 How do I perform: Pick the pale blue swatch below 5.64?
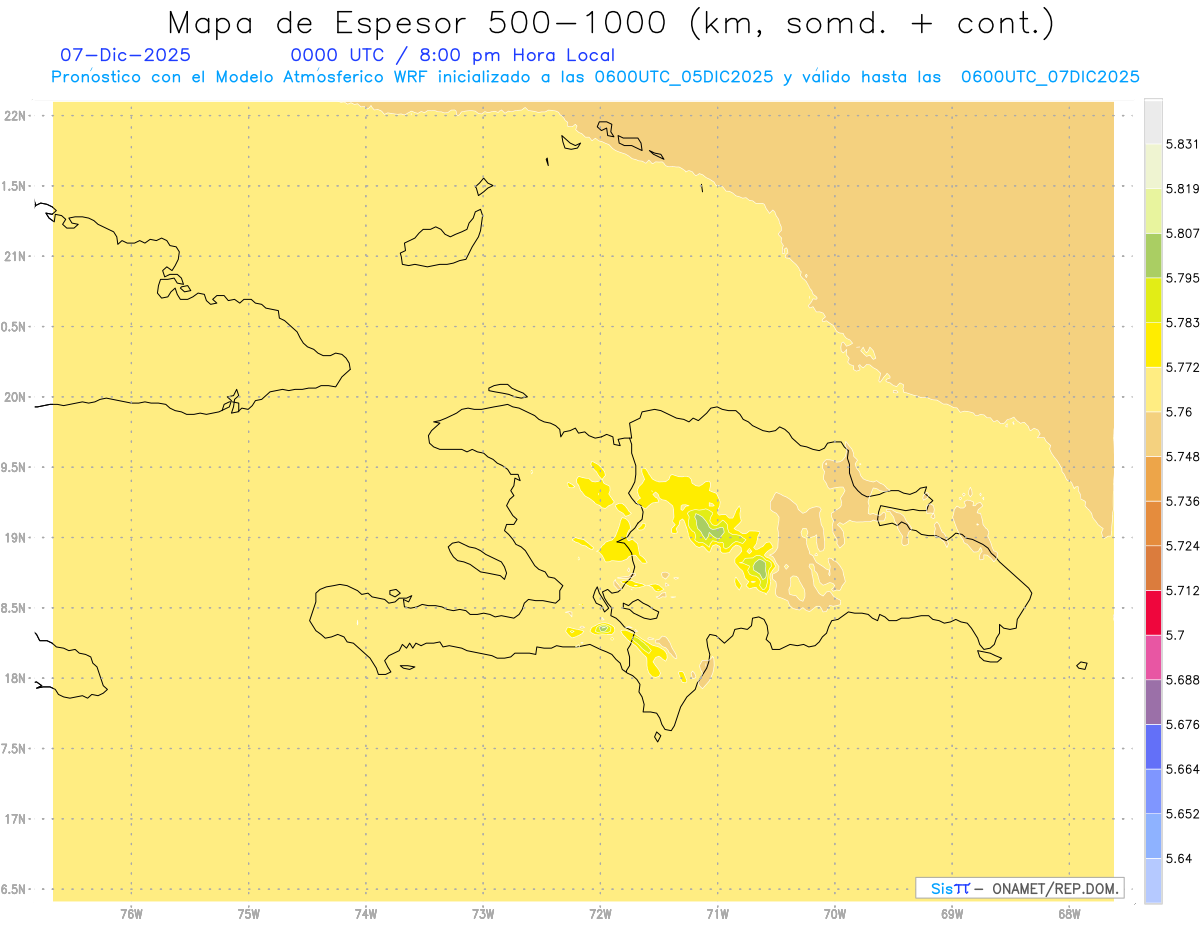pos(1153,880)
